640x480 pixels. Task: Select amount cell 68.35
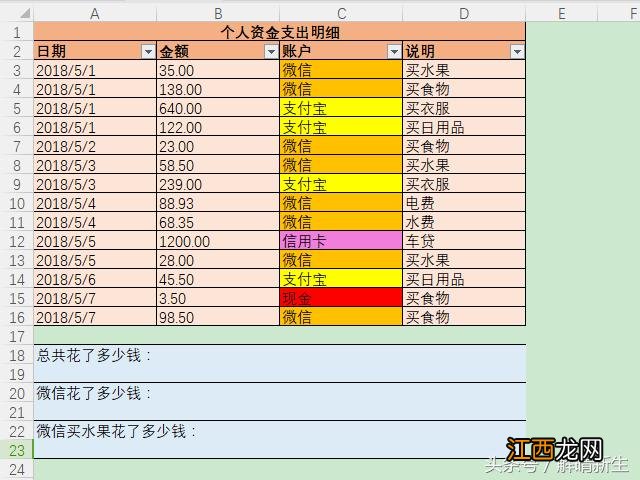click(218, 222)
